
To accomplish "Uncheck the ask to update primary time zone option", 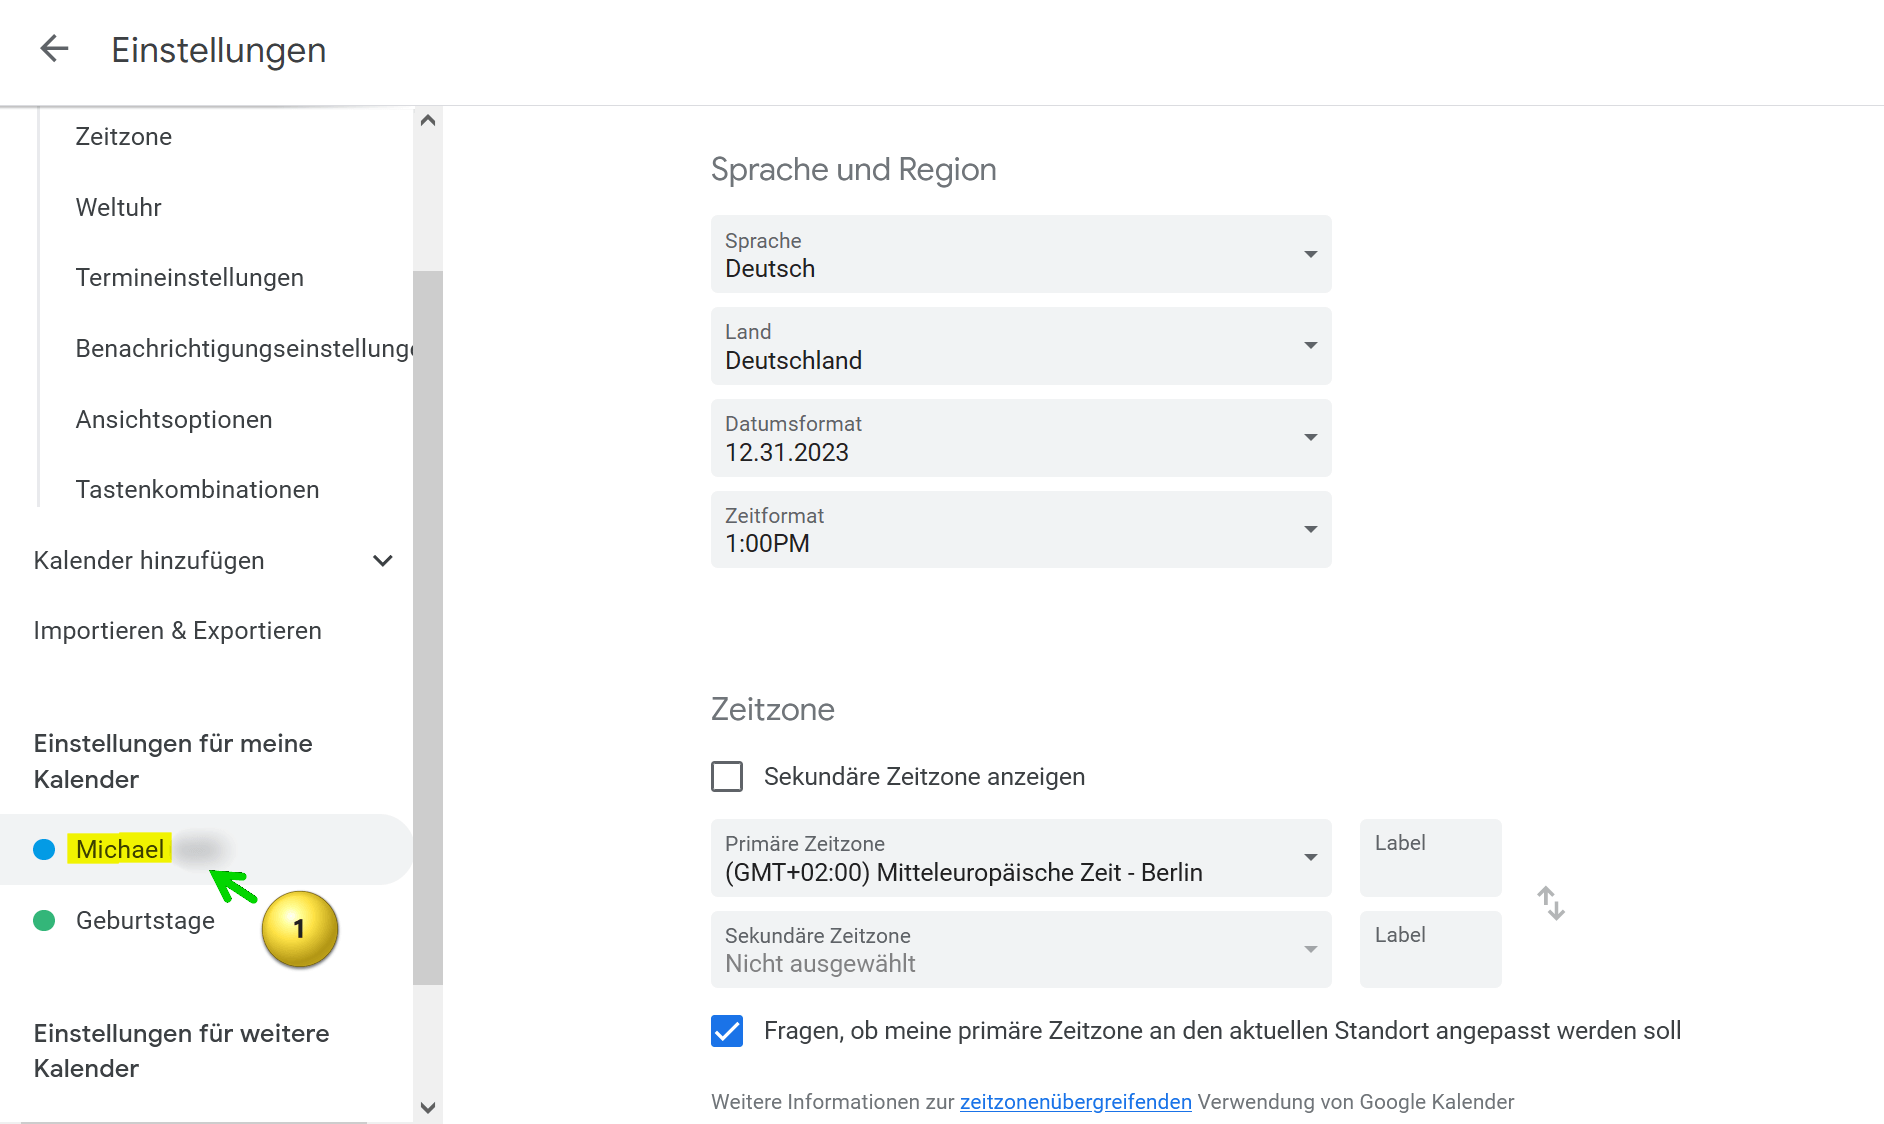I will [727, 1030].
